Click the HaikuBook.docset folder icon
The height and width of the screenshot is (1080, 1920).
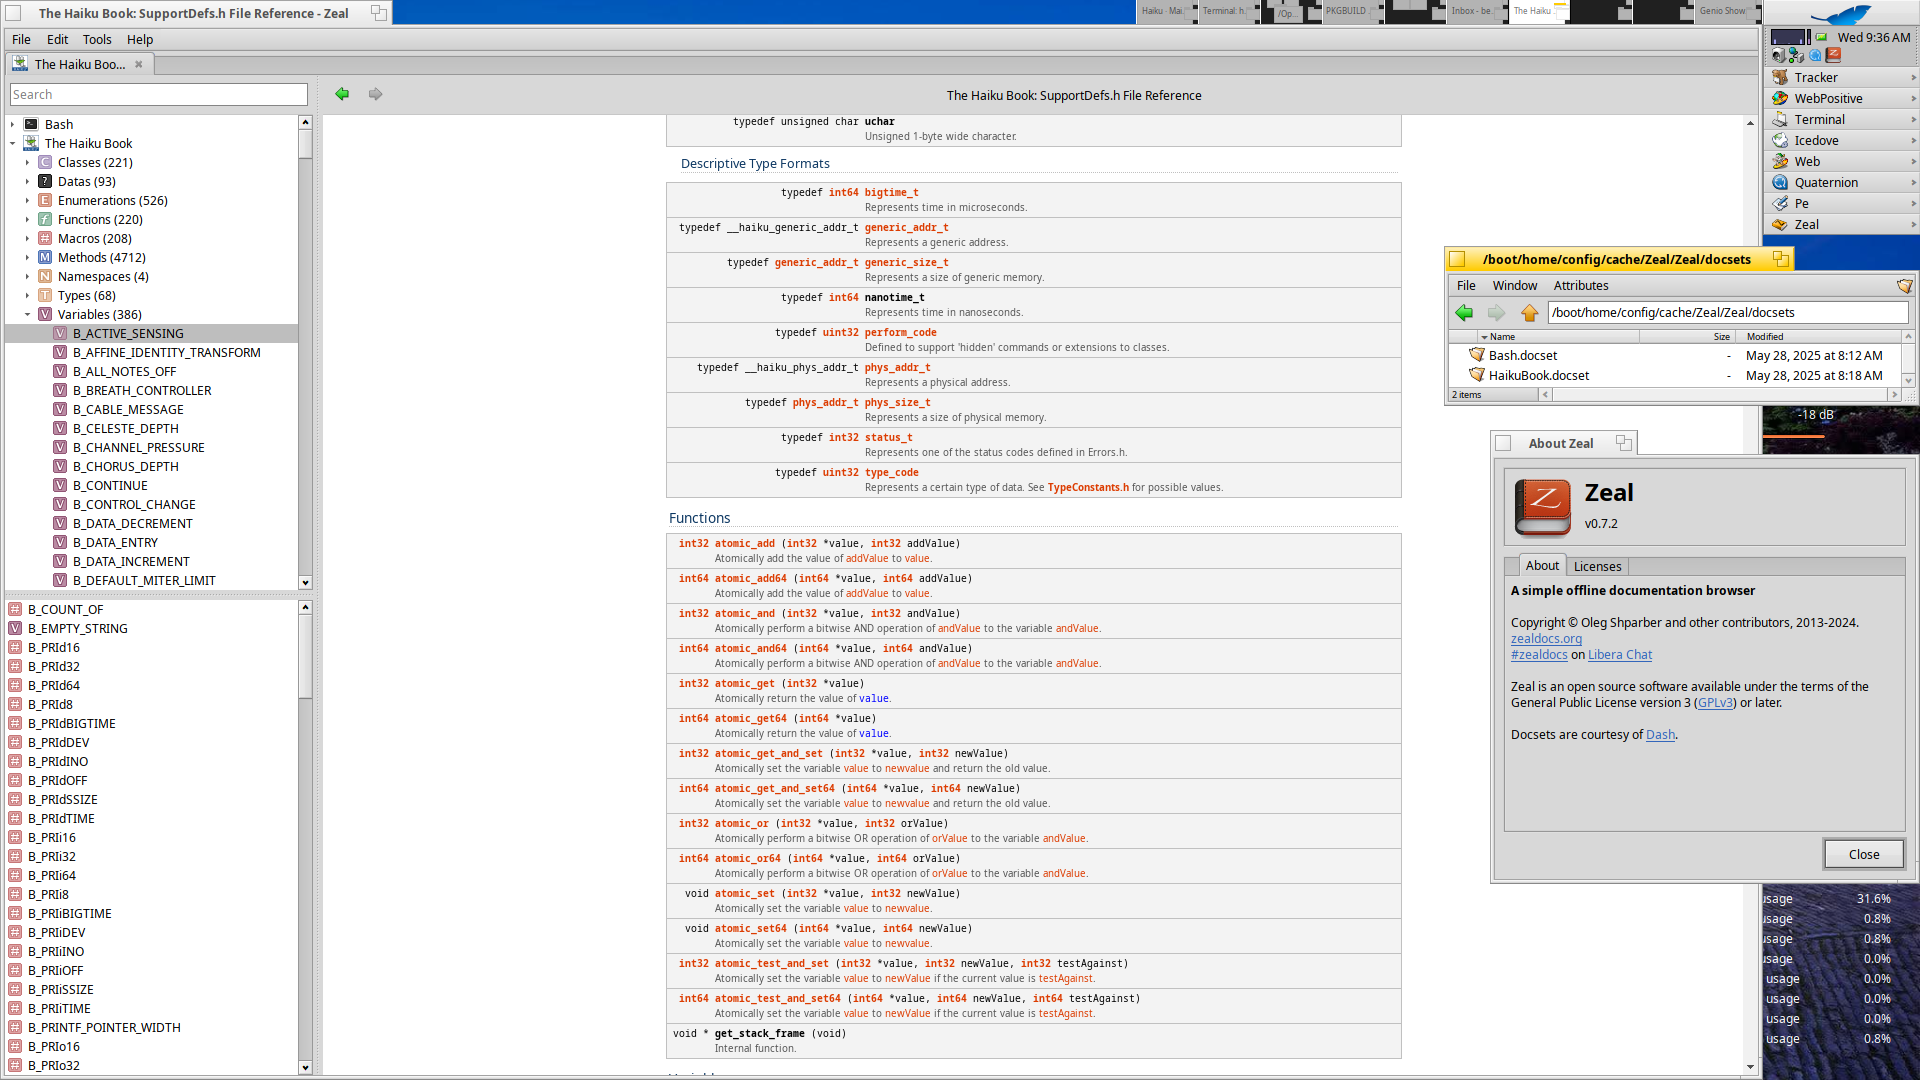[1477, 375]
